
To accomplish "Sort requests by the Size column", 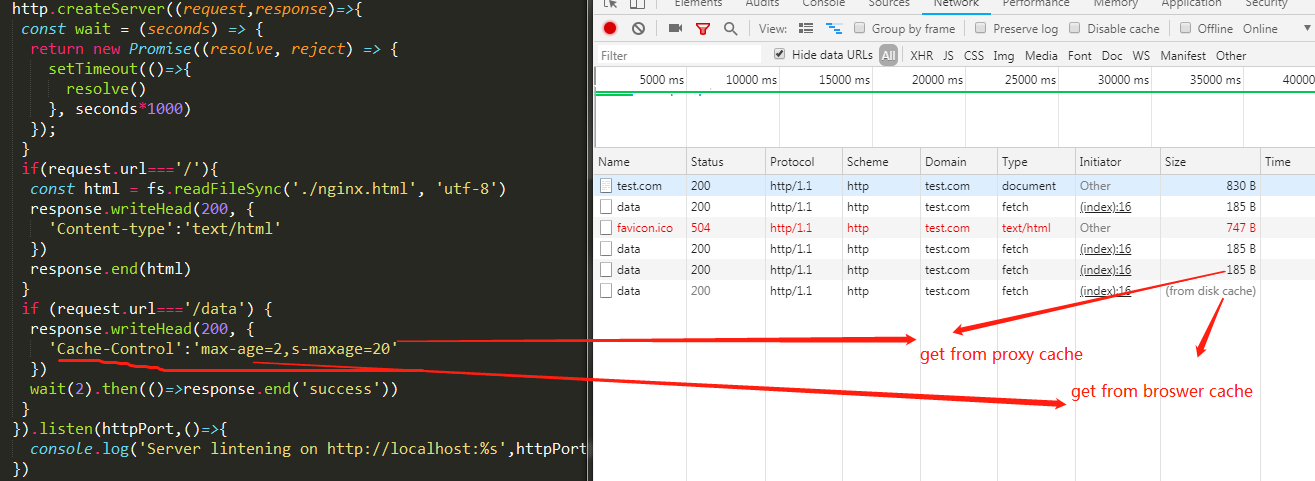I will coord(1178,162).
